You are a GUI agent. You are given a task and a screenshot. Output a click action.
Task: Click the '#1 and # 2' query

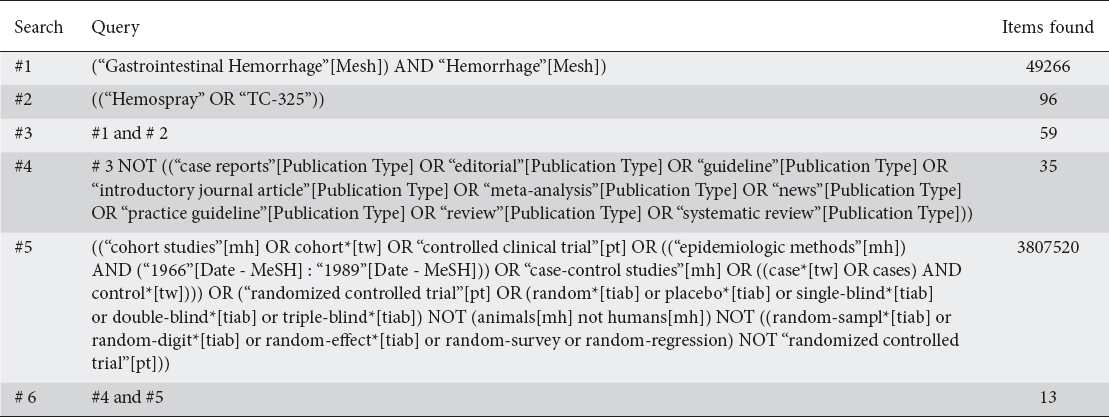pyautogui.click(x=127, y=133)
